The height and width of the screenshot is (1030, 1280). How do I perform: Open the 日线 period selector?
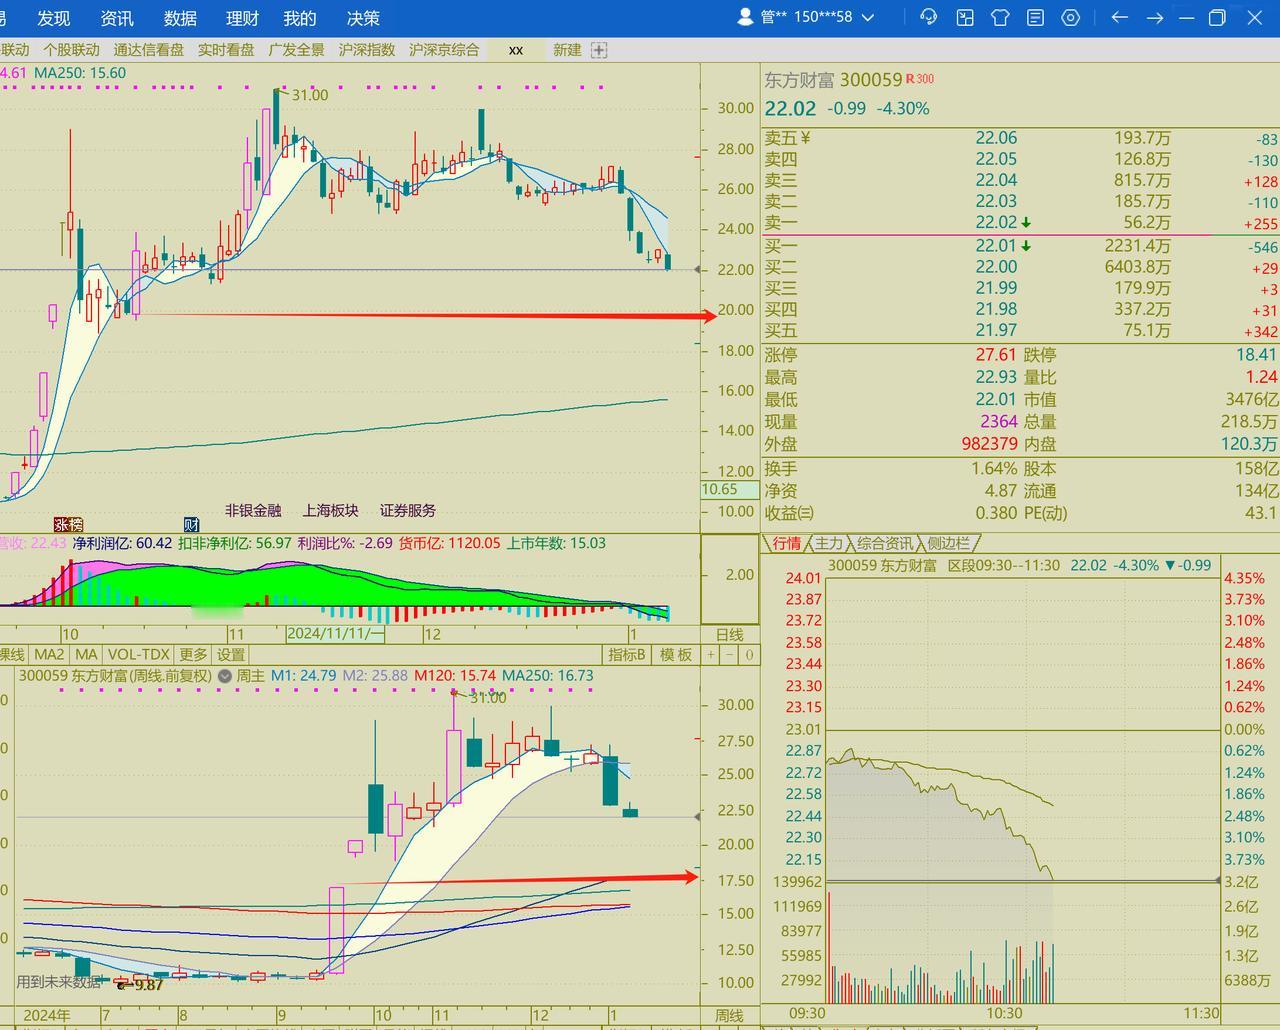tap(729, 634)
